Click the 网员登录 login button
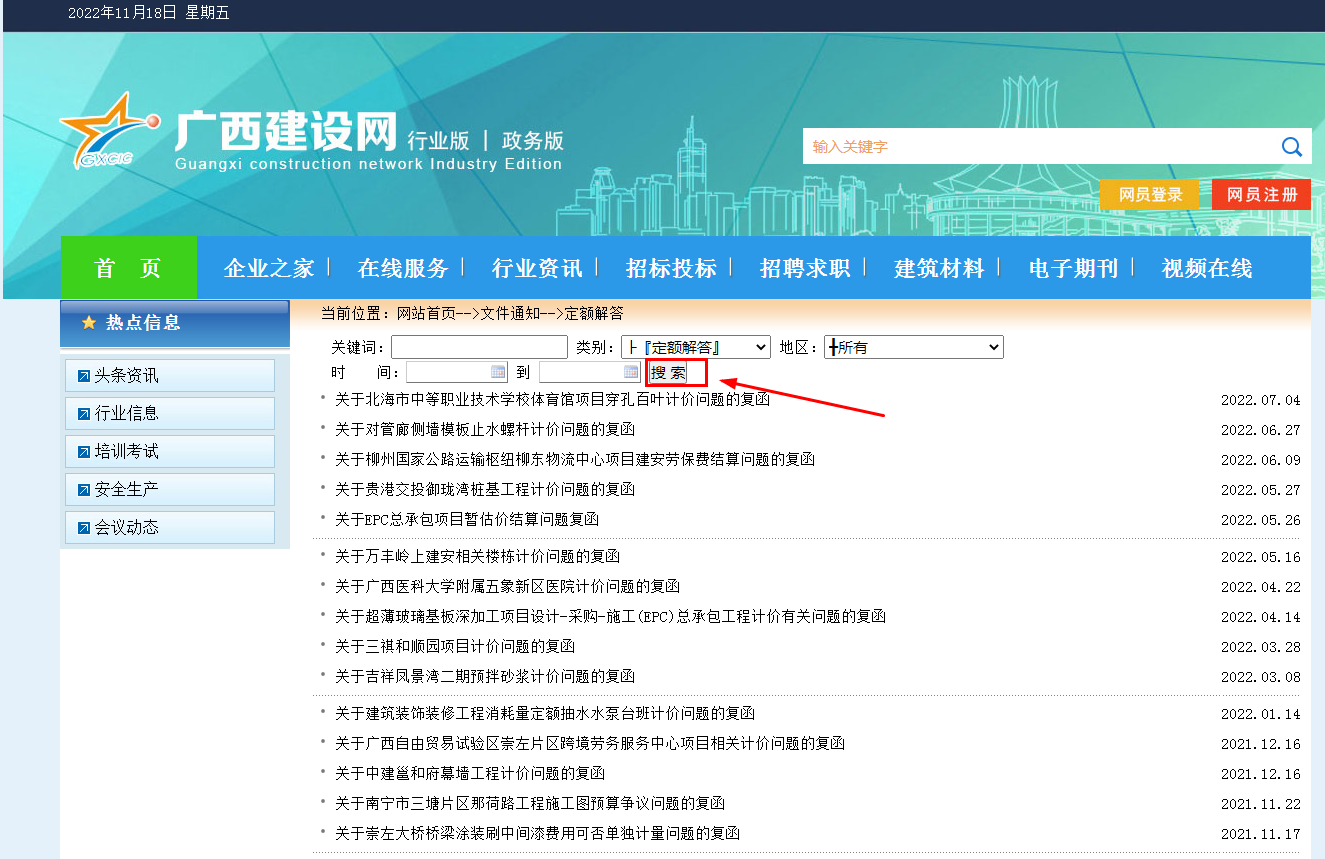This screenshot has height=859, width=1325. (1149, 195)
